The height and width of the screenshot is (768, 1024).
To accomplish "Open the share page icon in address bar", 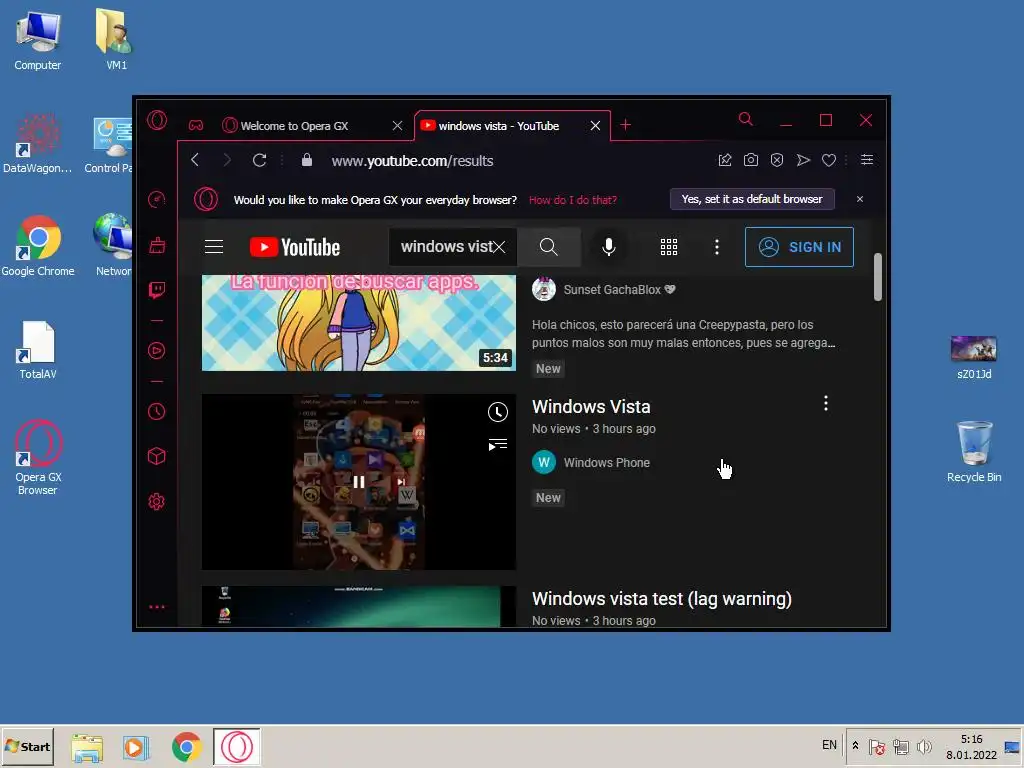I will [725, 160].
